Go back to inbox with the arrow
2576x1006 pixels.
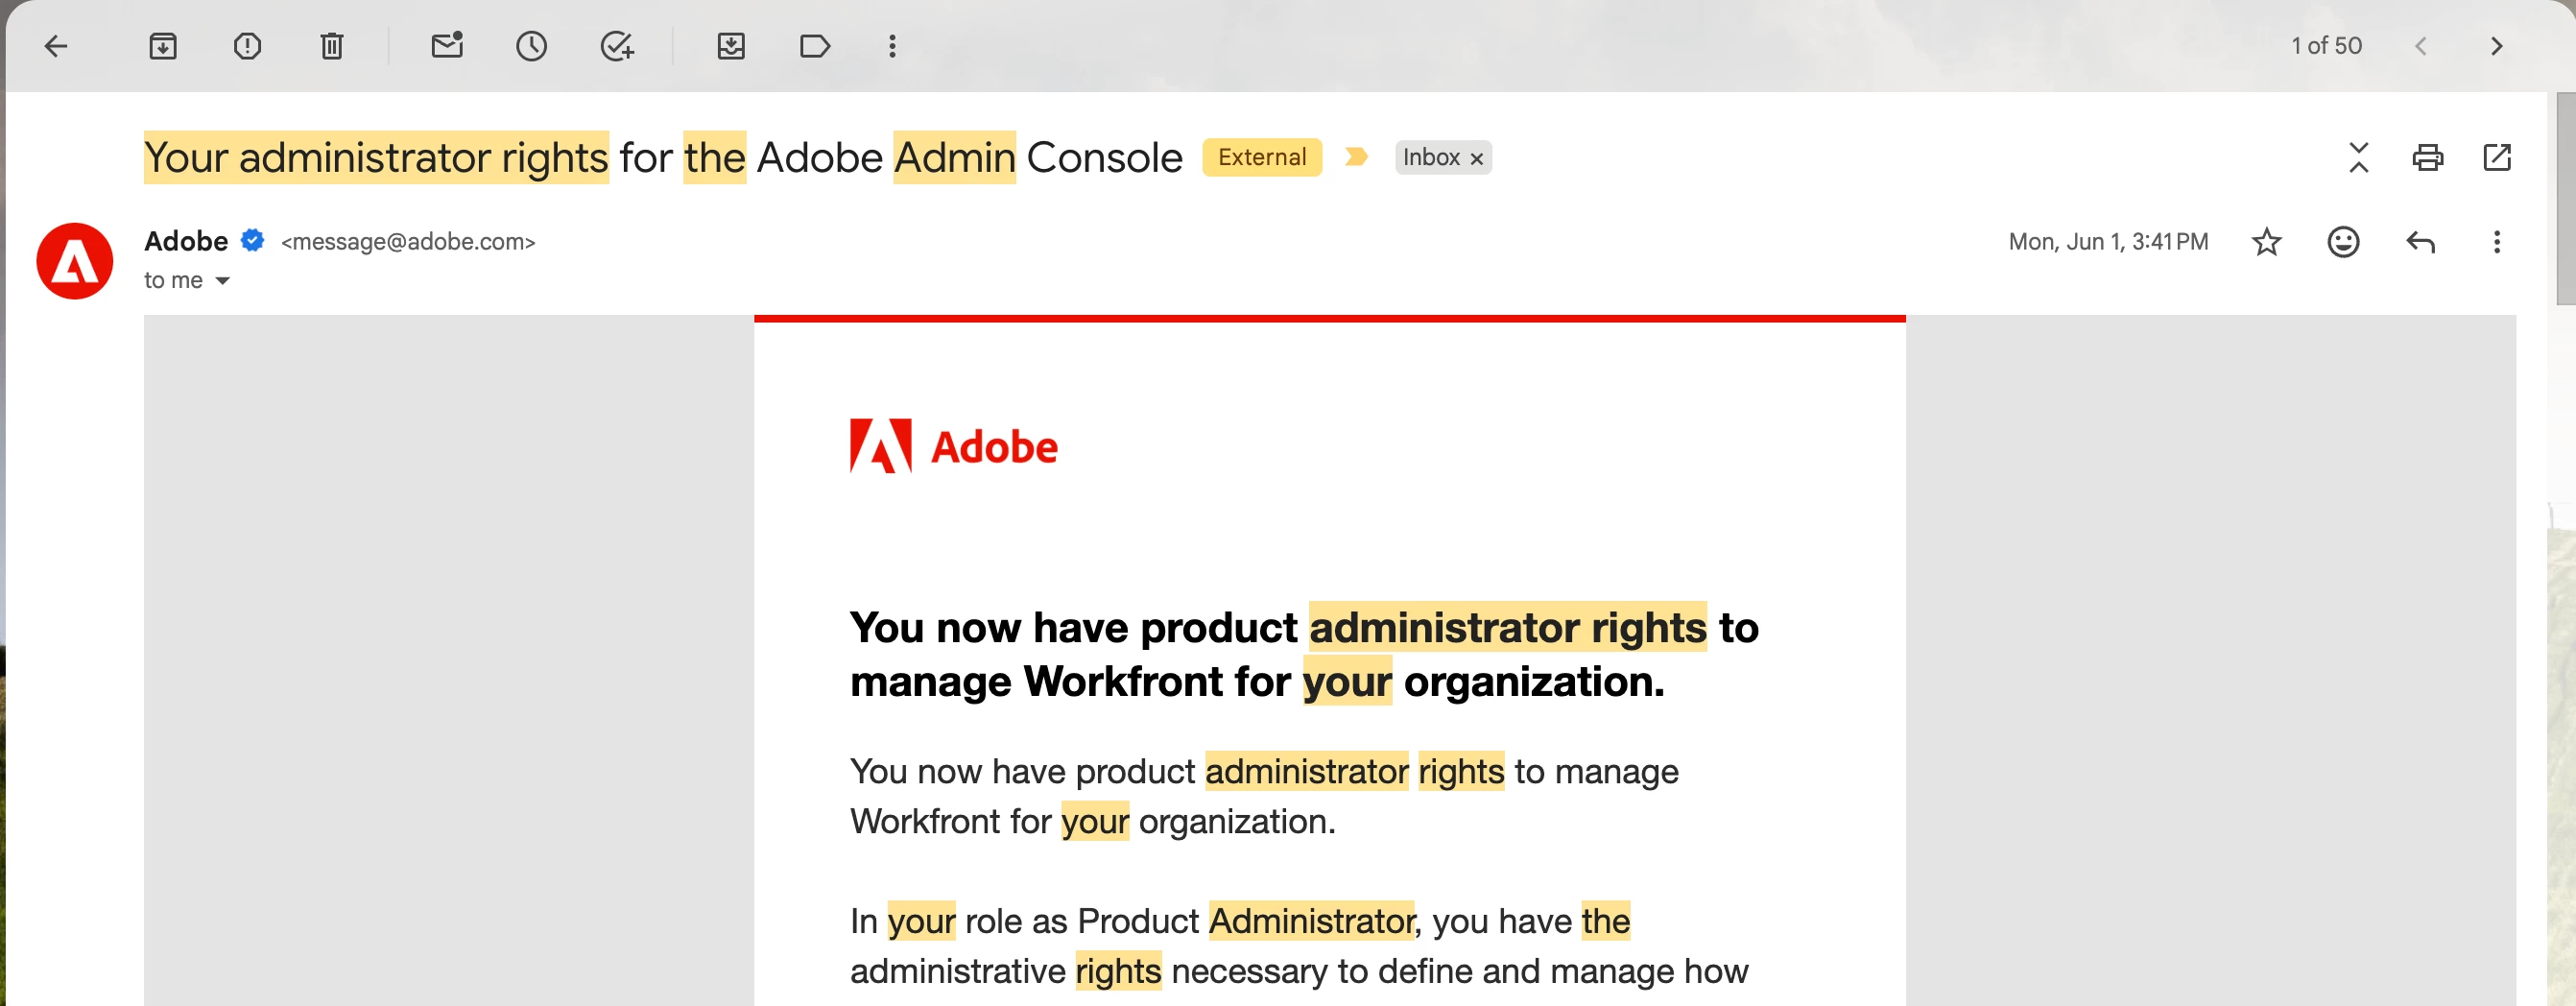(56, 46)
